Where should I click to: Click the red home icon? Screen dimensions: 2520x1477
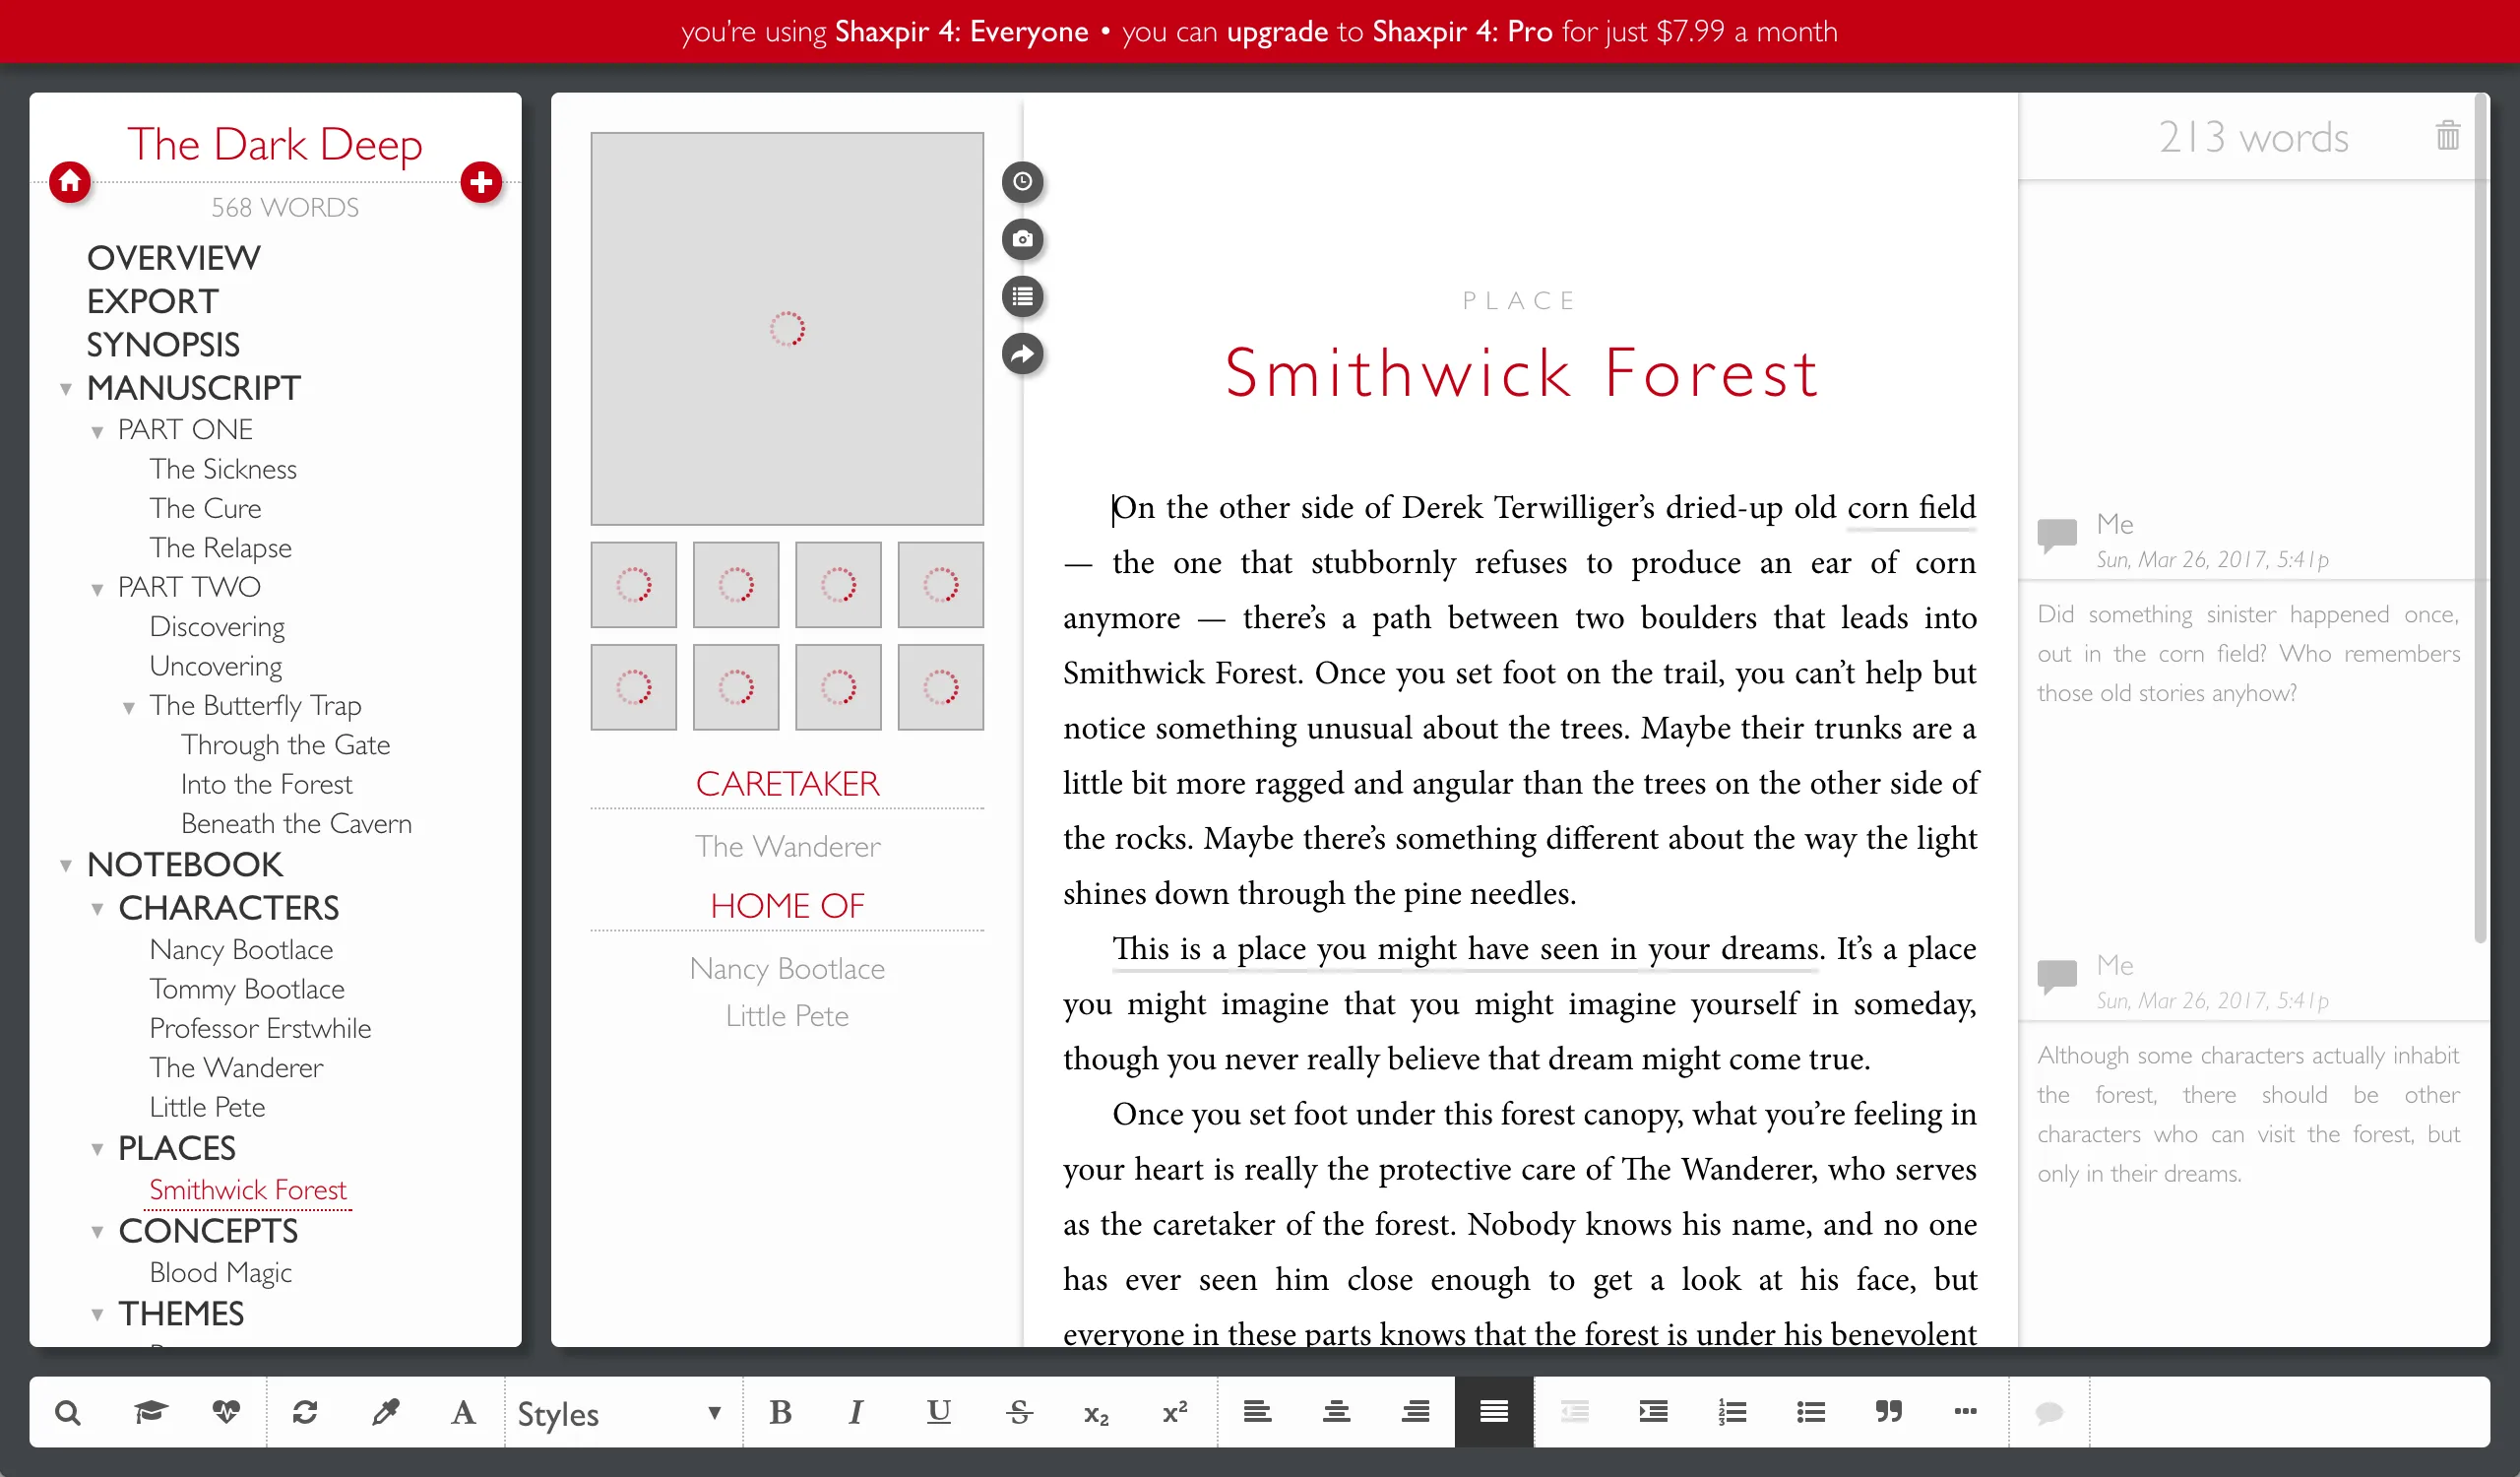point(70,182)
